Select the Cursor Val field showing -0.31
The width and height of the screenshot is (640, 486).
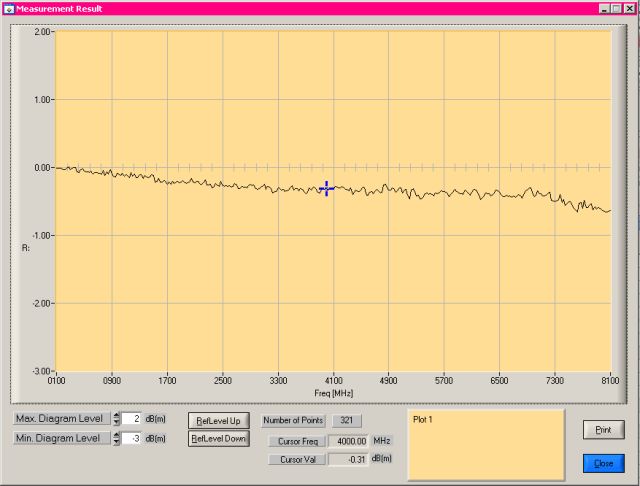click(x=349, y=459)
